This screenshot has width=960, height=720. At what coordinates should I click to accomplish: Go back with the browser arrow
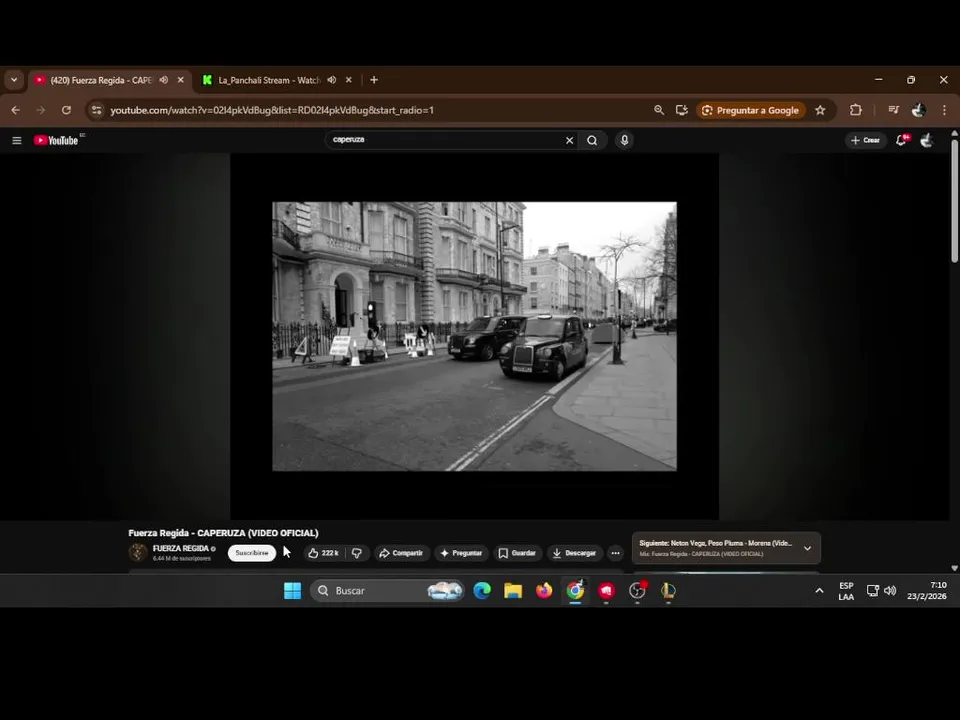click(16, 110)
